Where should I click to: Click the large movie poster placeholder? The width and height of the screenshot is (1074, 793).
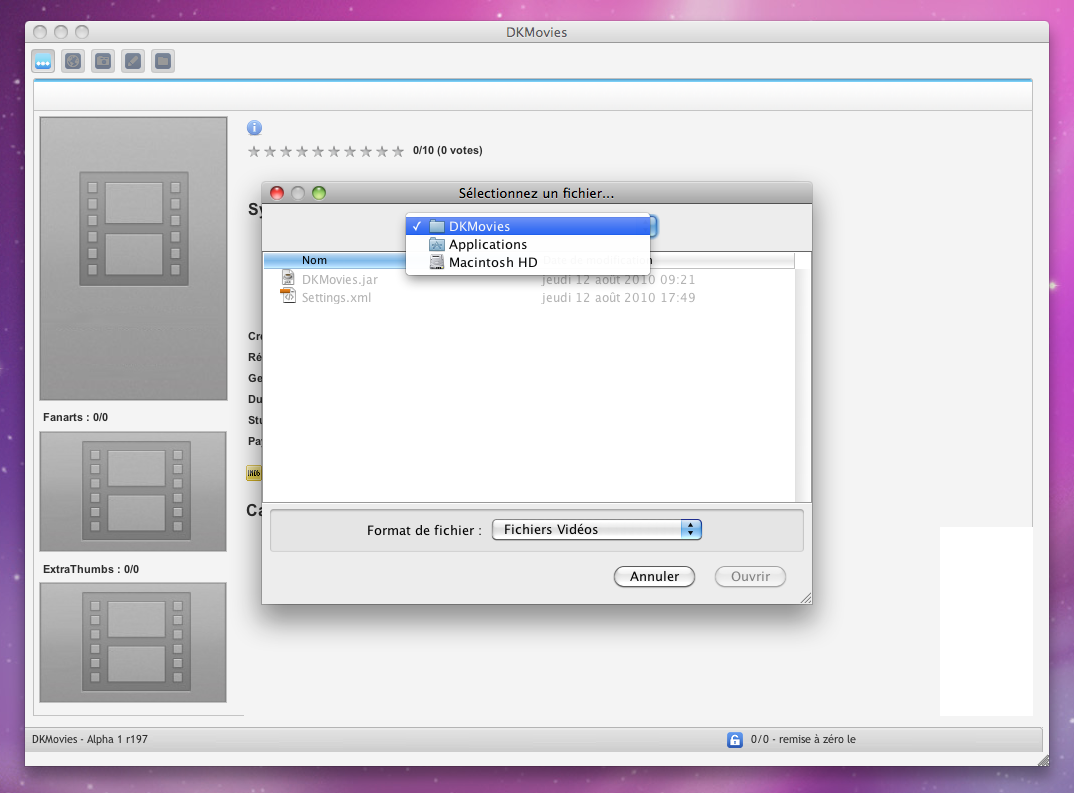pyautogui.click(x=134, y=258)
